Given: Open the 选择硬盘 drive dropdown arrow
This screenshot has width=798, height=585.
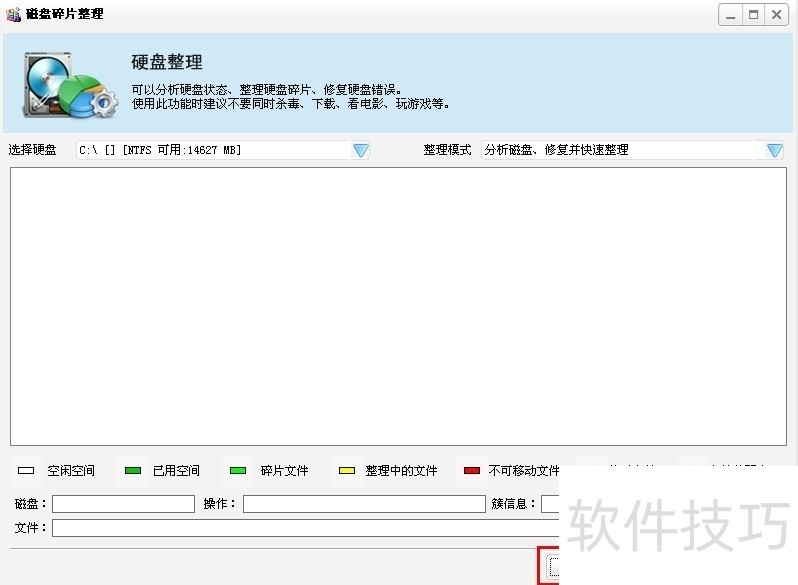Looking at the screenshot, I should click(360, 150).
